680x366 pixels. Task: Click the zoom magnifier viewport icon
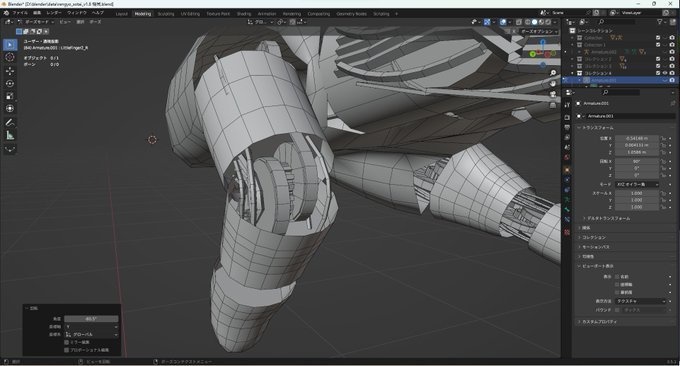pyautogui.click(x=553, y=73)
